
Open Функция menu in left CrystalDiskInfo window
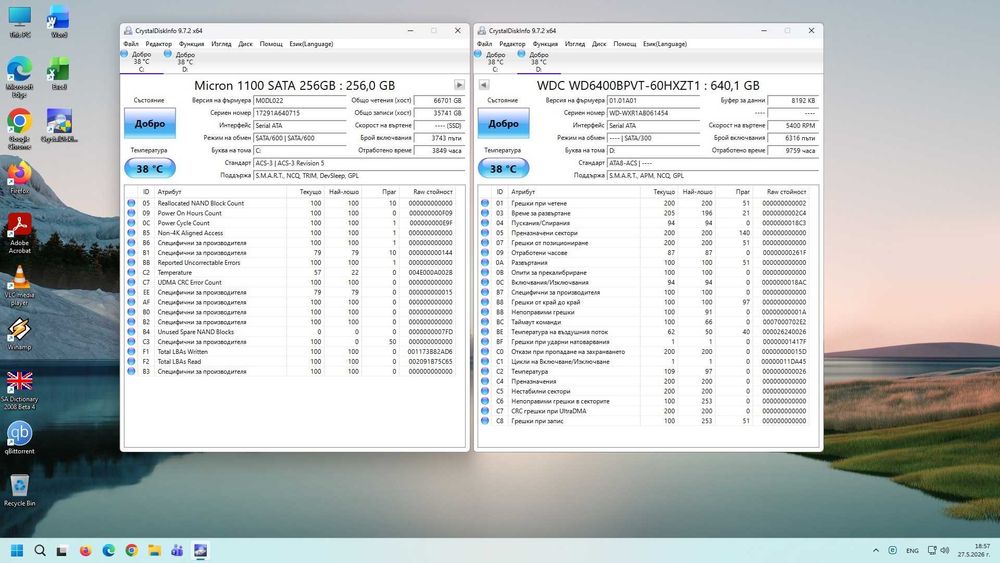191,44
